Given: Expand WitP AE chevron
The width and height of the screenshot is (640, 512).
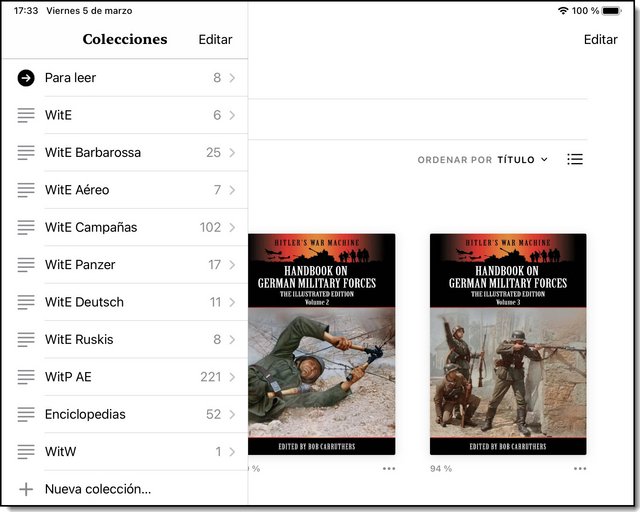Looking at the screenshot, I should (x=232, y=377).
